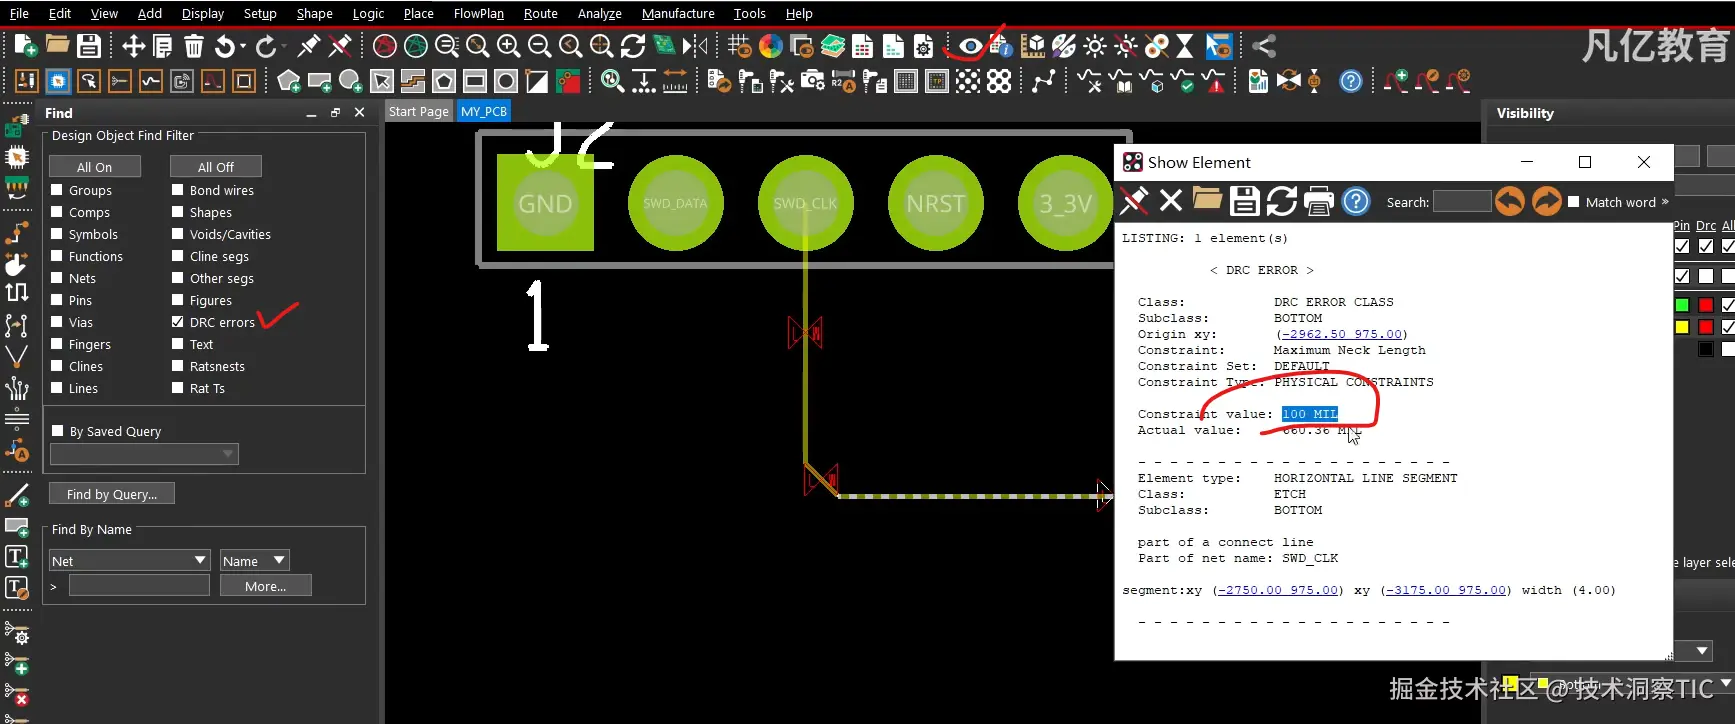Click the Add circle shape icon
Image resolution: width=1735 pixels, height=724 pixels.
[350, 81]
